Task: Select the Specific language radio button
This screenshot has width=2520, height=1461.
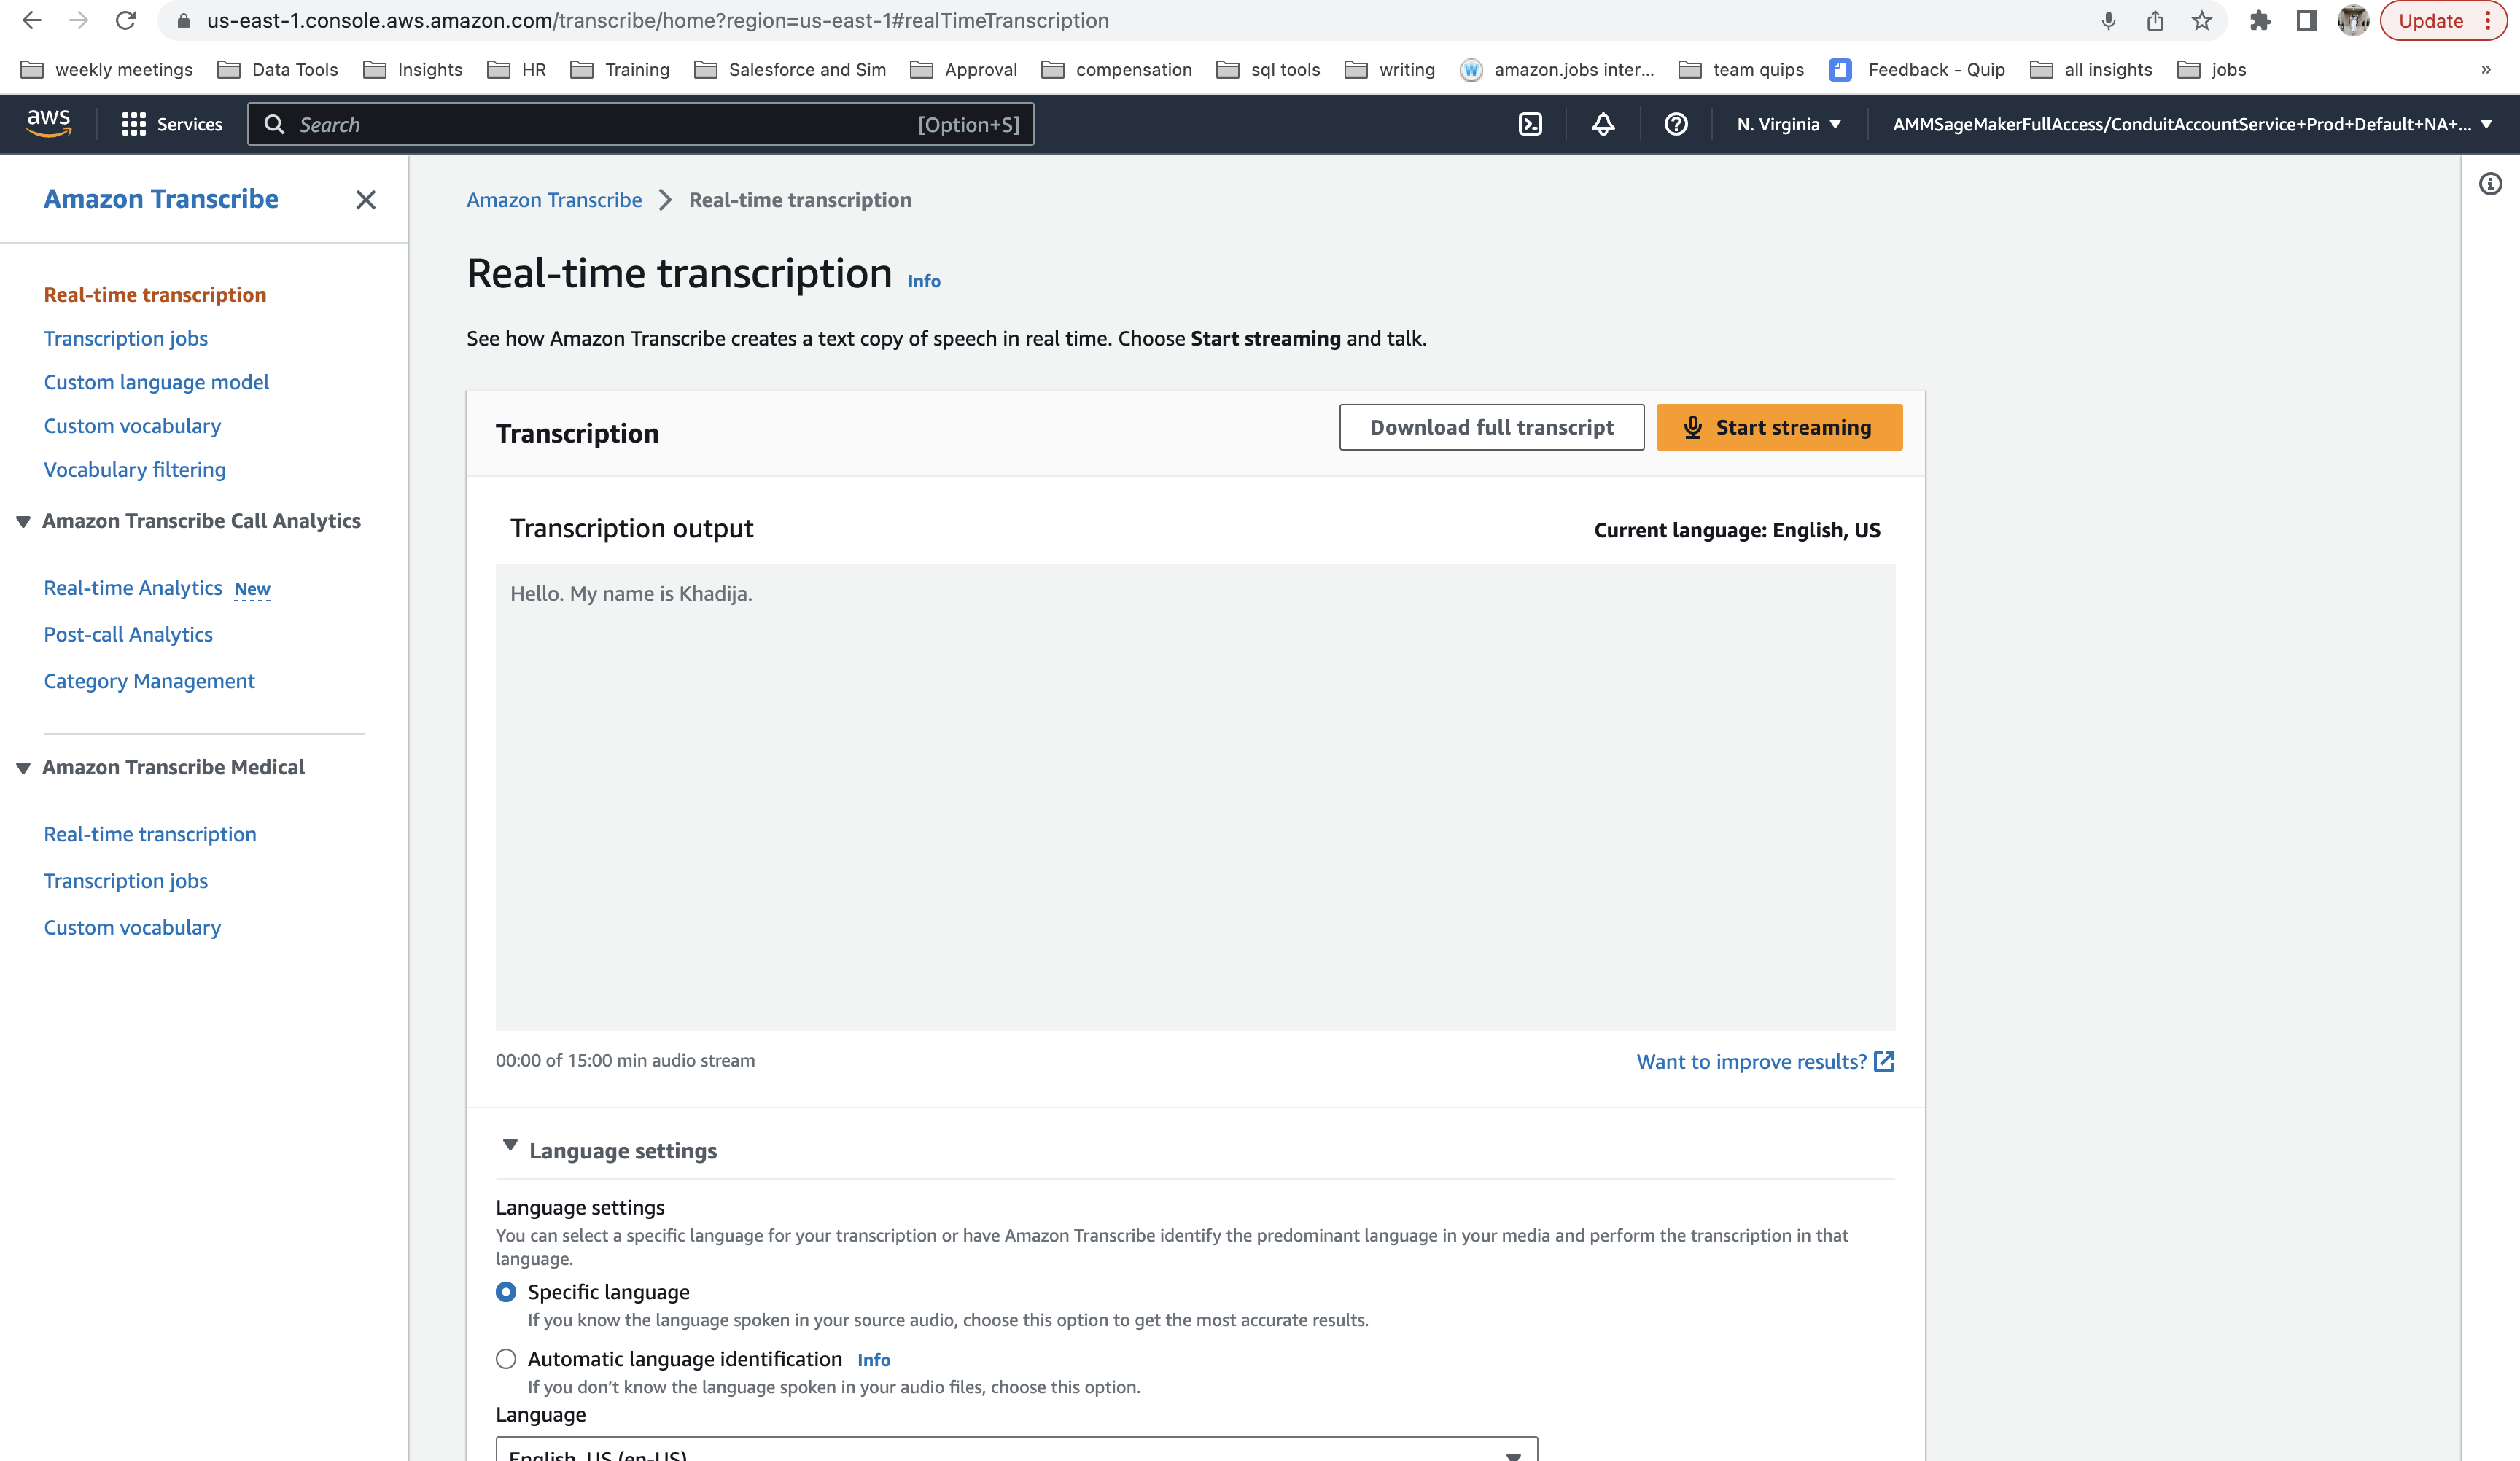Action: click(506, 1291)
